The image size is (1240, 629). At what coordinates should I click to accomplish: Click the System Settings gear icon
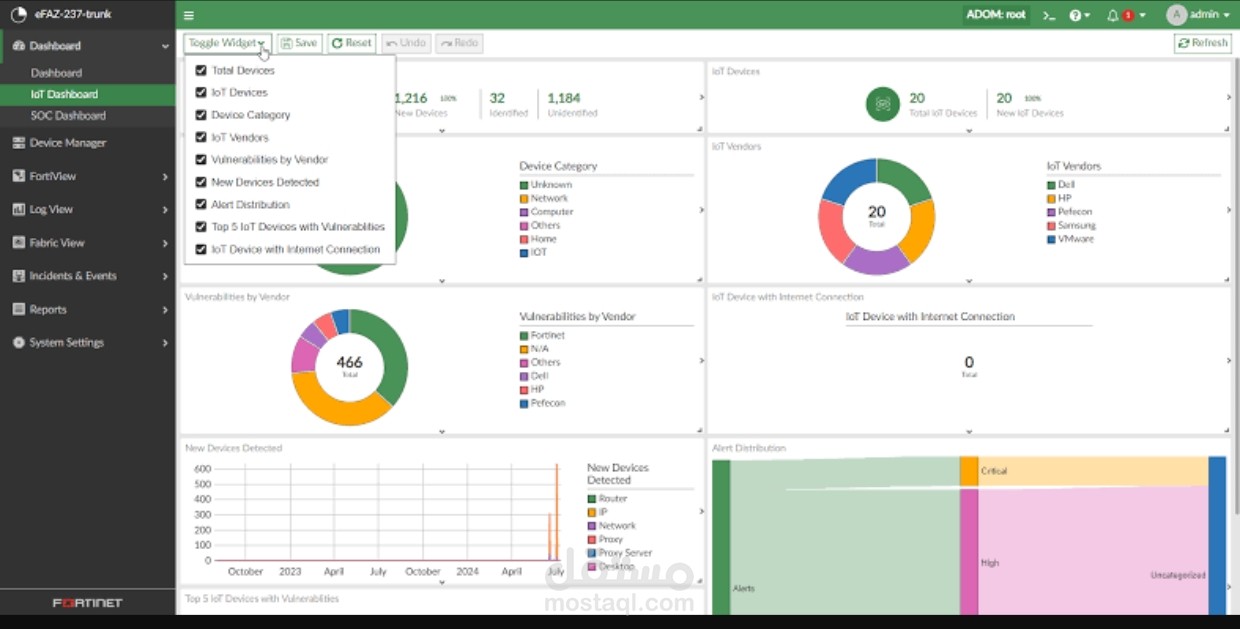pyautogui.click(x=19, y=342)
